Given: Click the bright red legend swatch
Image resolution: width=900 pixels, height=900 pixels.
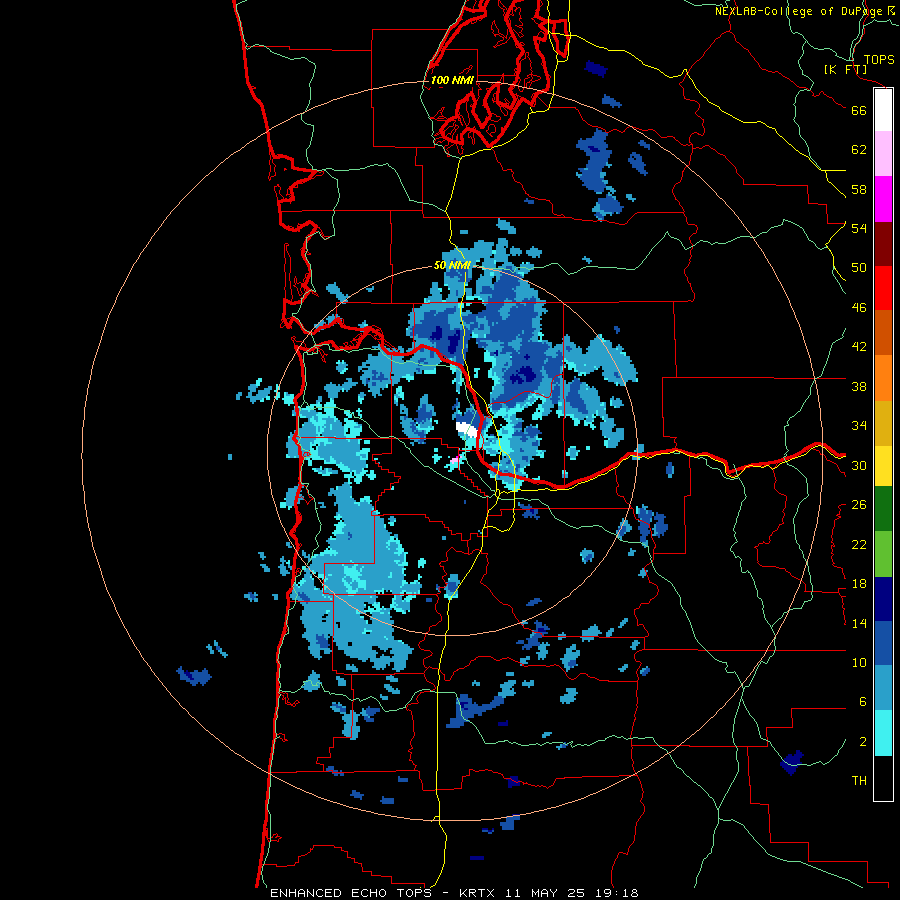Looking at the screenshot, I should [883, 288].
